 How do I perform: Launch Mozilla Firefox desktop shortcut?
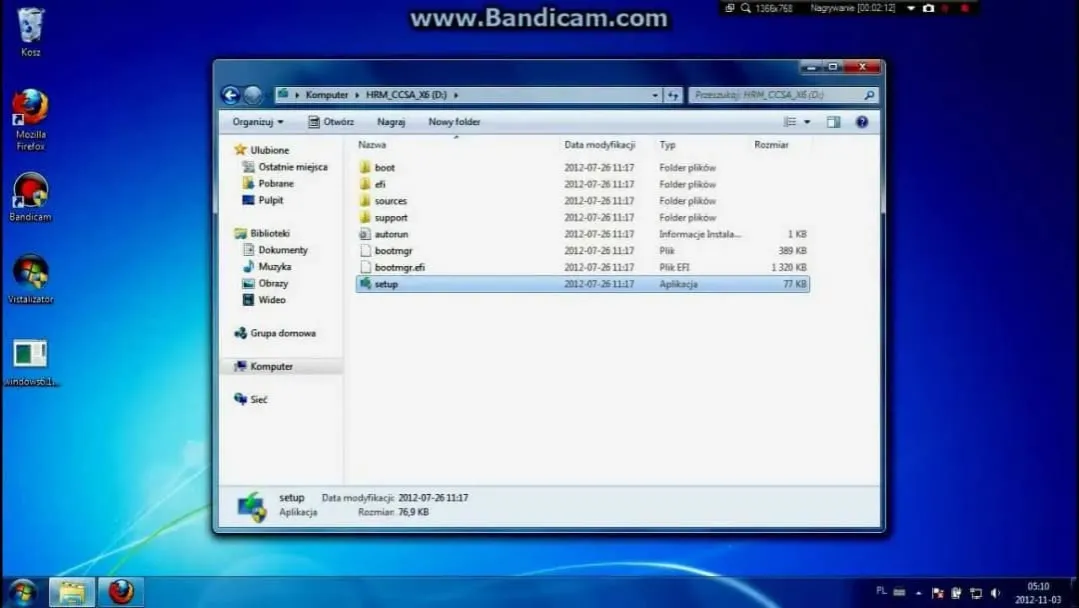(30, 118)
